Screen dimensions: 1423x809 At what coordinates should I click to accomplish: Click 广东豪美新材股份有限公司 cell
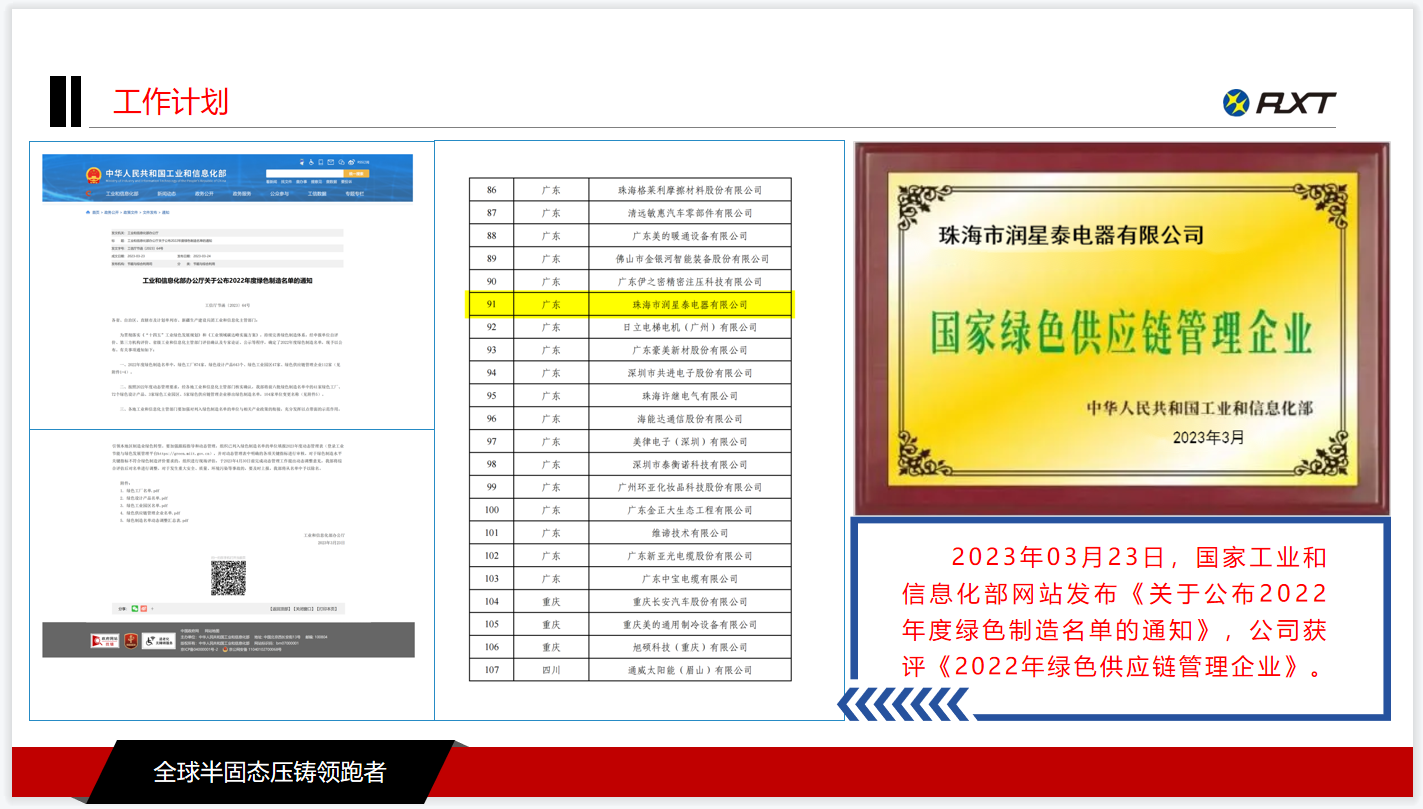689,350
